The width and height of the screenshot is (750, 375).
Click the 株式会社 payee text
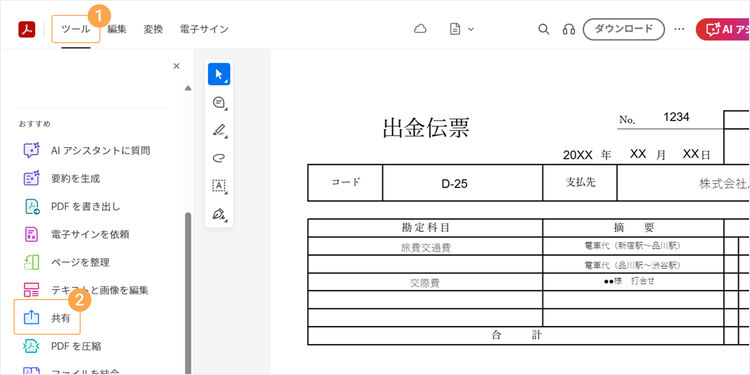pos(724,184)
